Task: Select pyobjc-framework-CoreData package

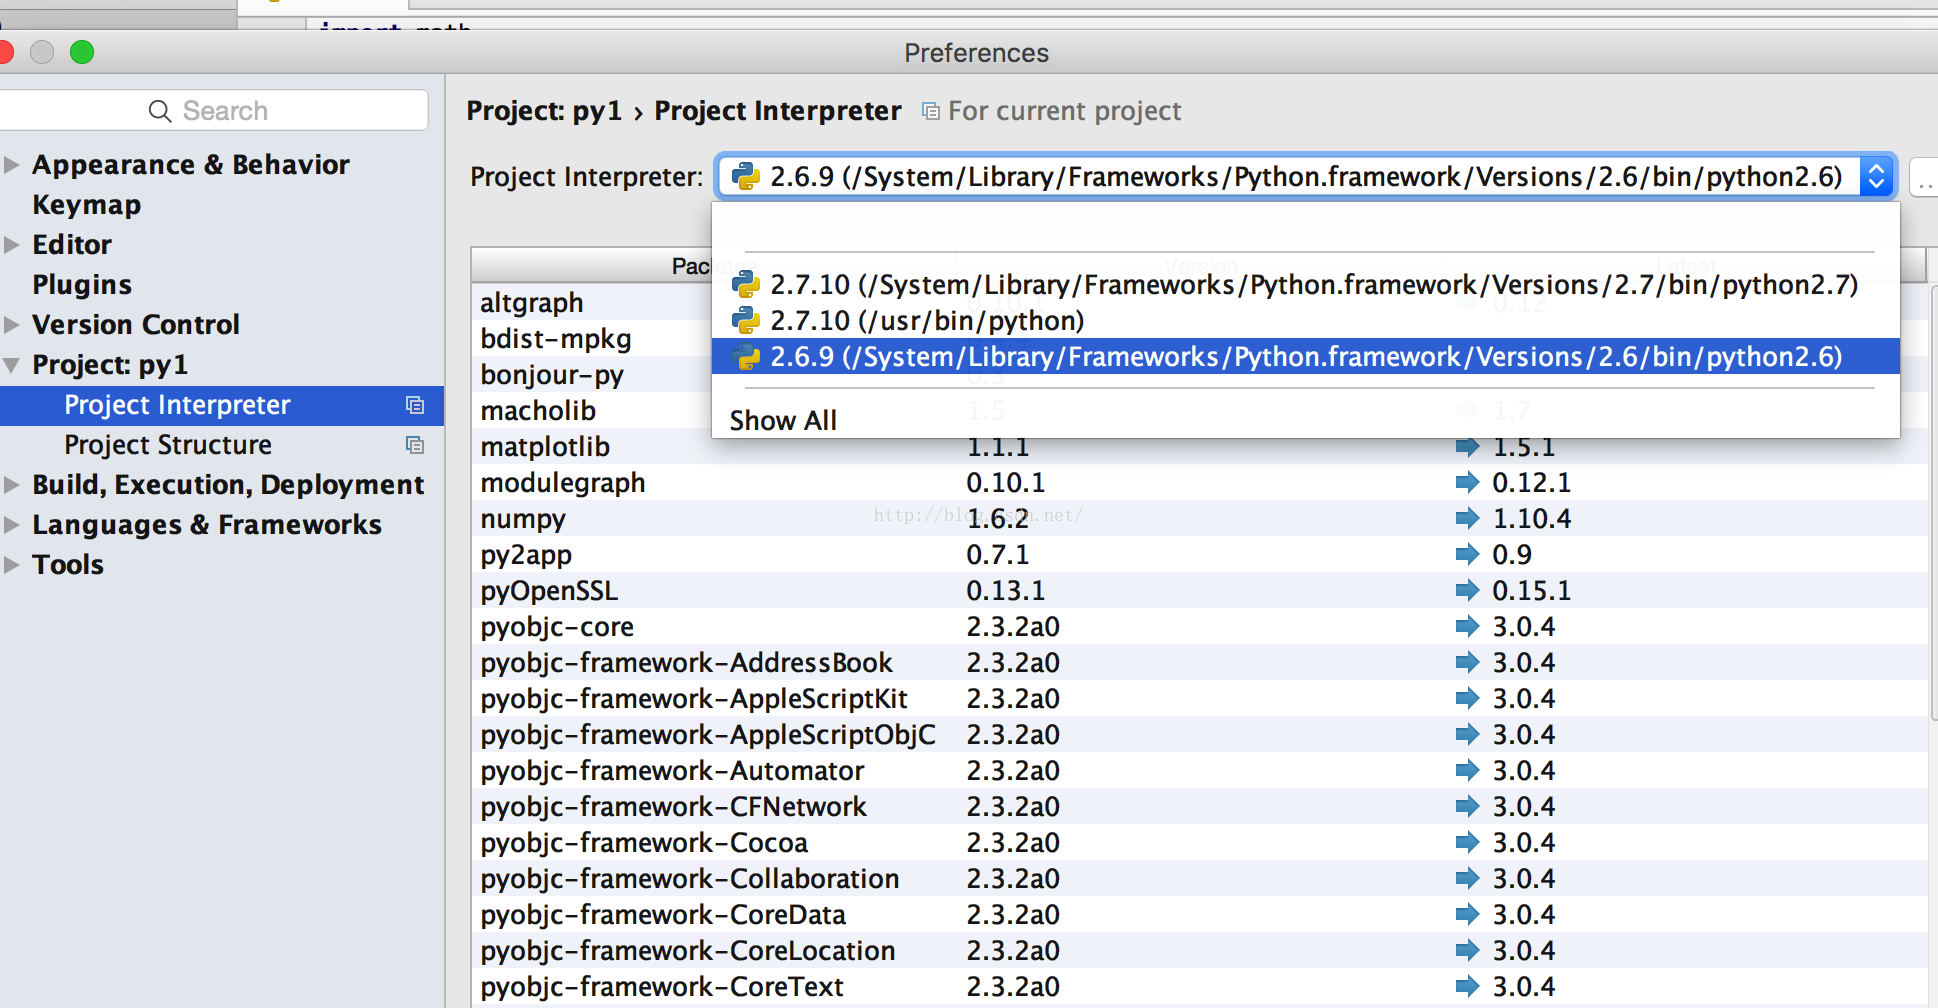Action: (1200, 914)
